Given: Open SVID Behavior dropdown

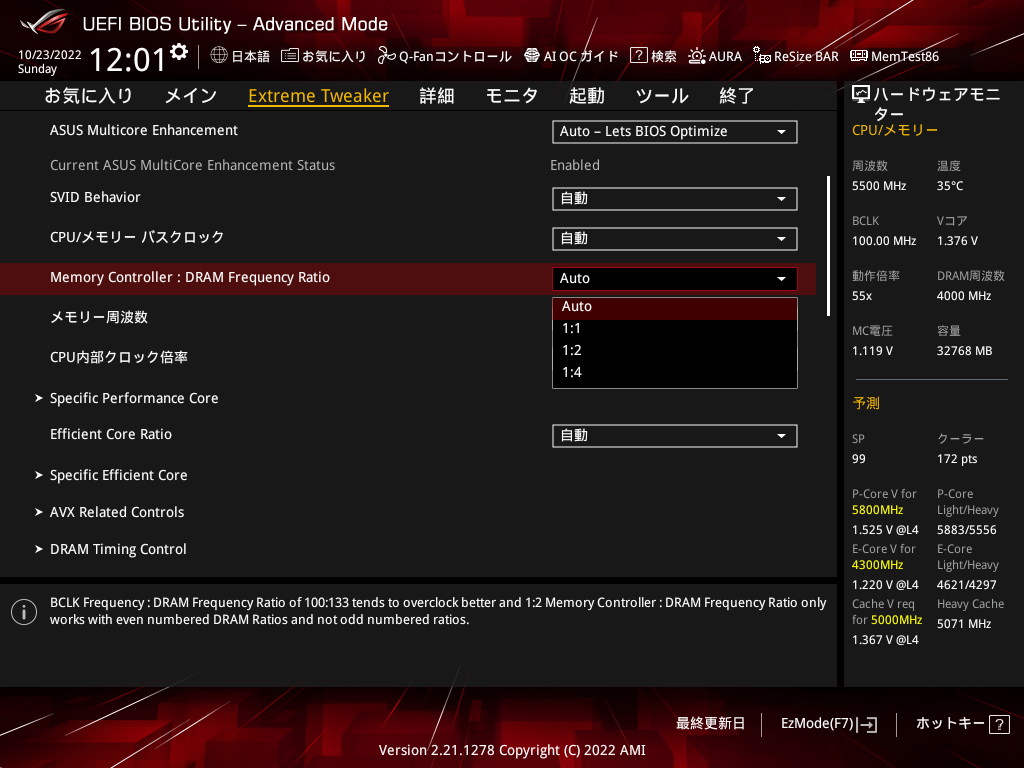Looking at the screenshot, I should [x=675, y=199].
